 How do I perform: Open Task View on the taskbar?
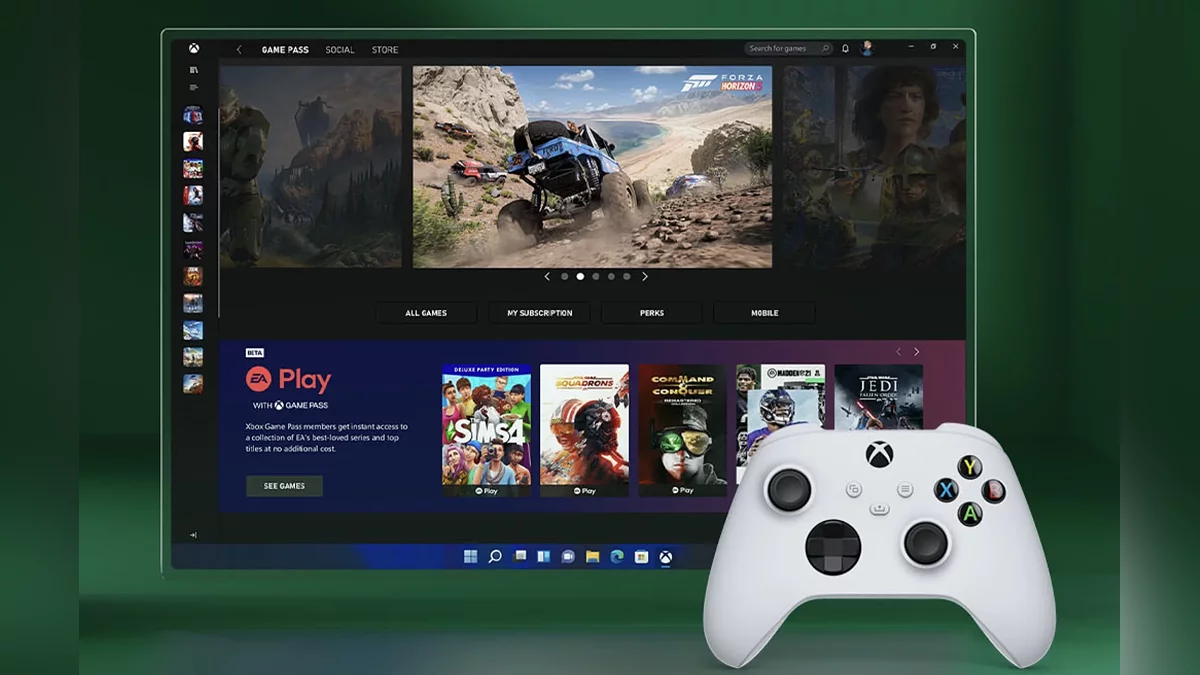point(520,557)
